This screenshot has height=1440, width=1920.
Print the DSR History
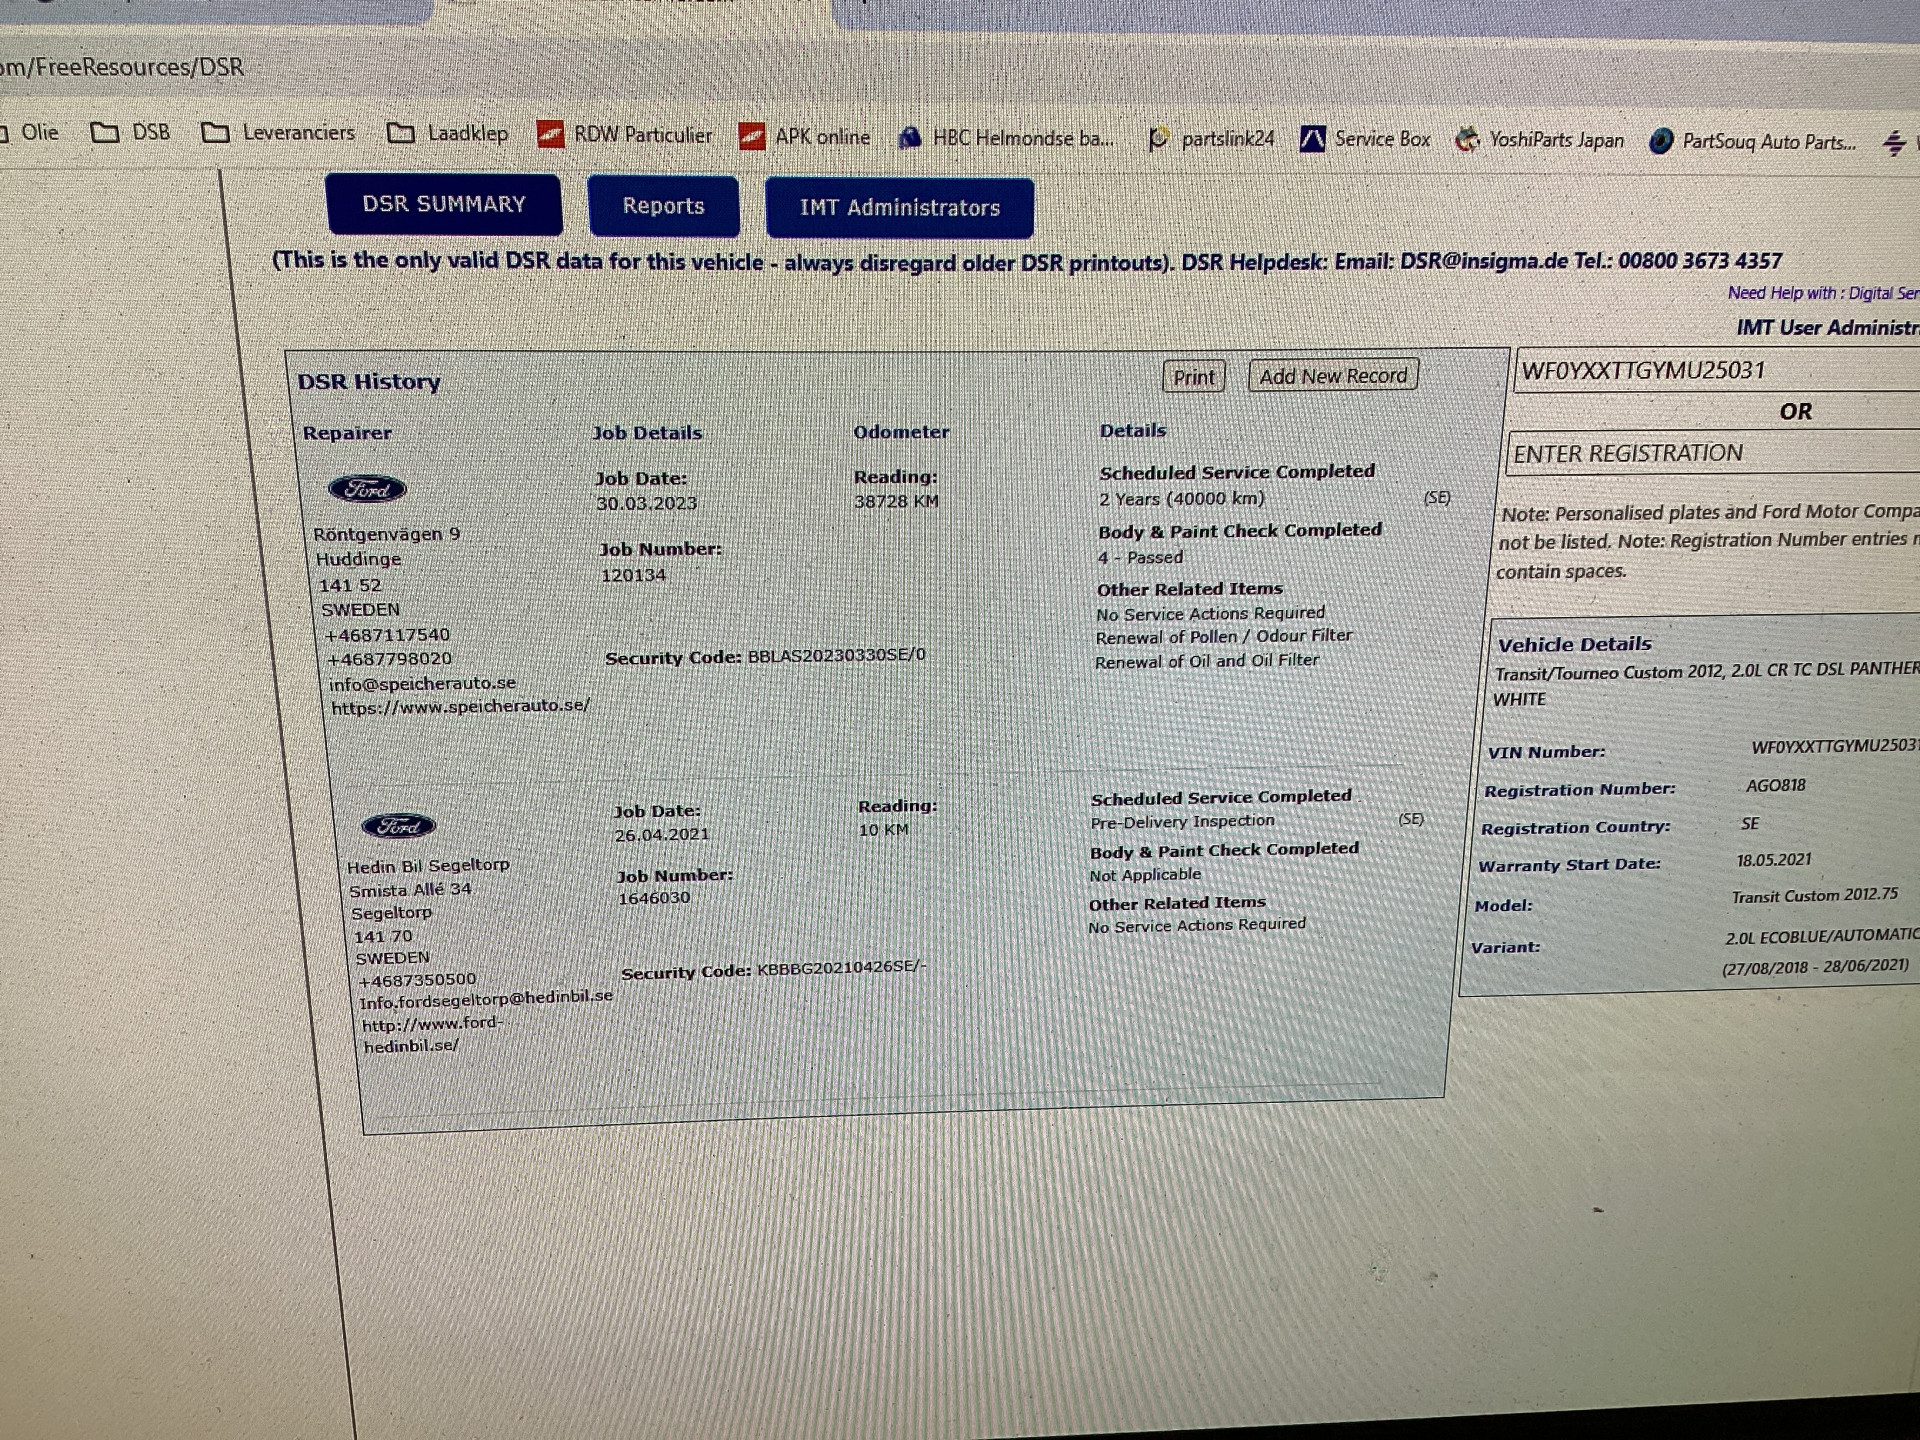click(1194, 377)
